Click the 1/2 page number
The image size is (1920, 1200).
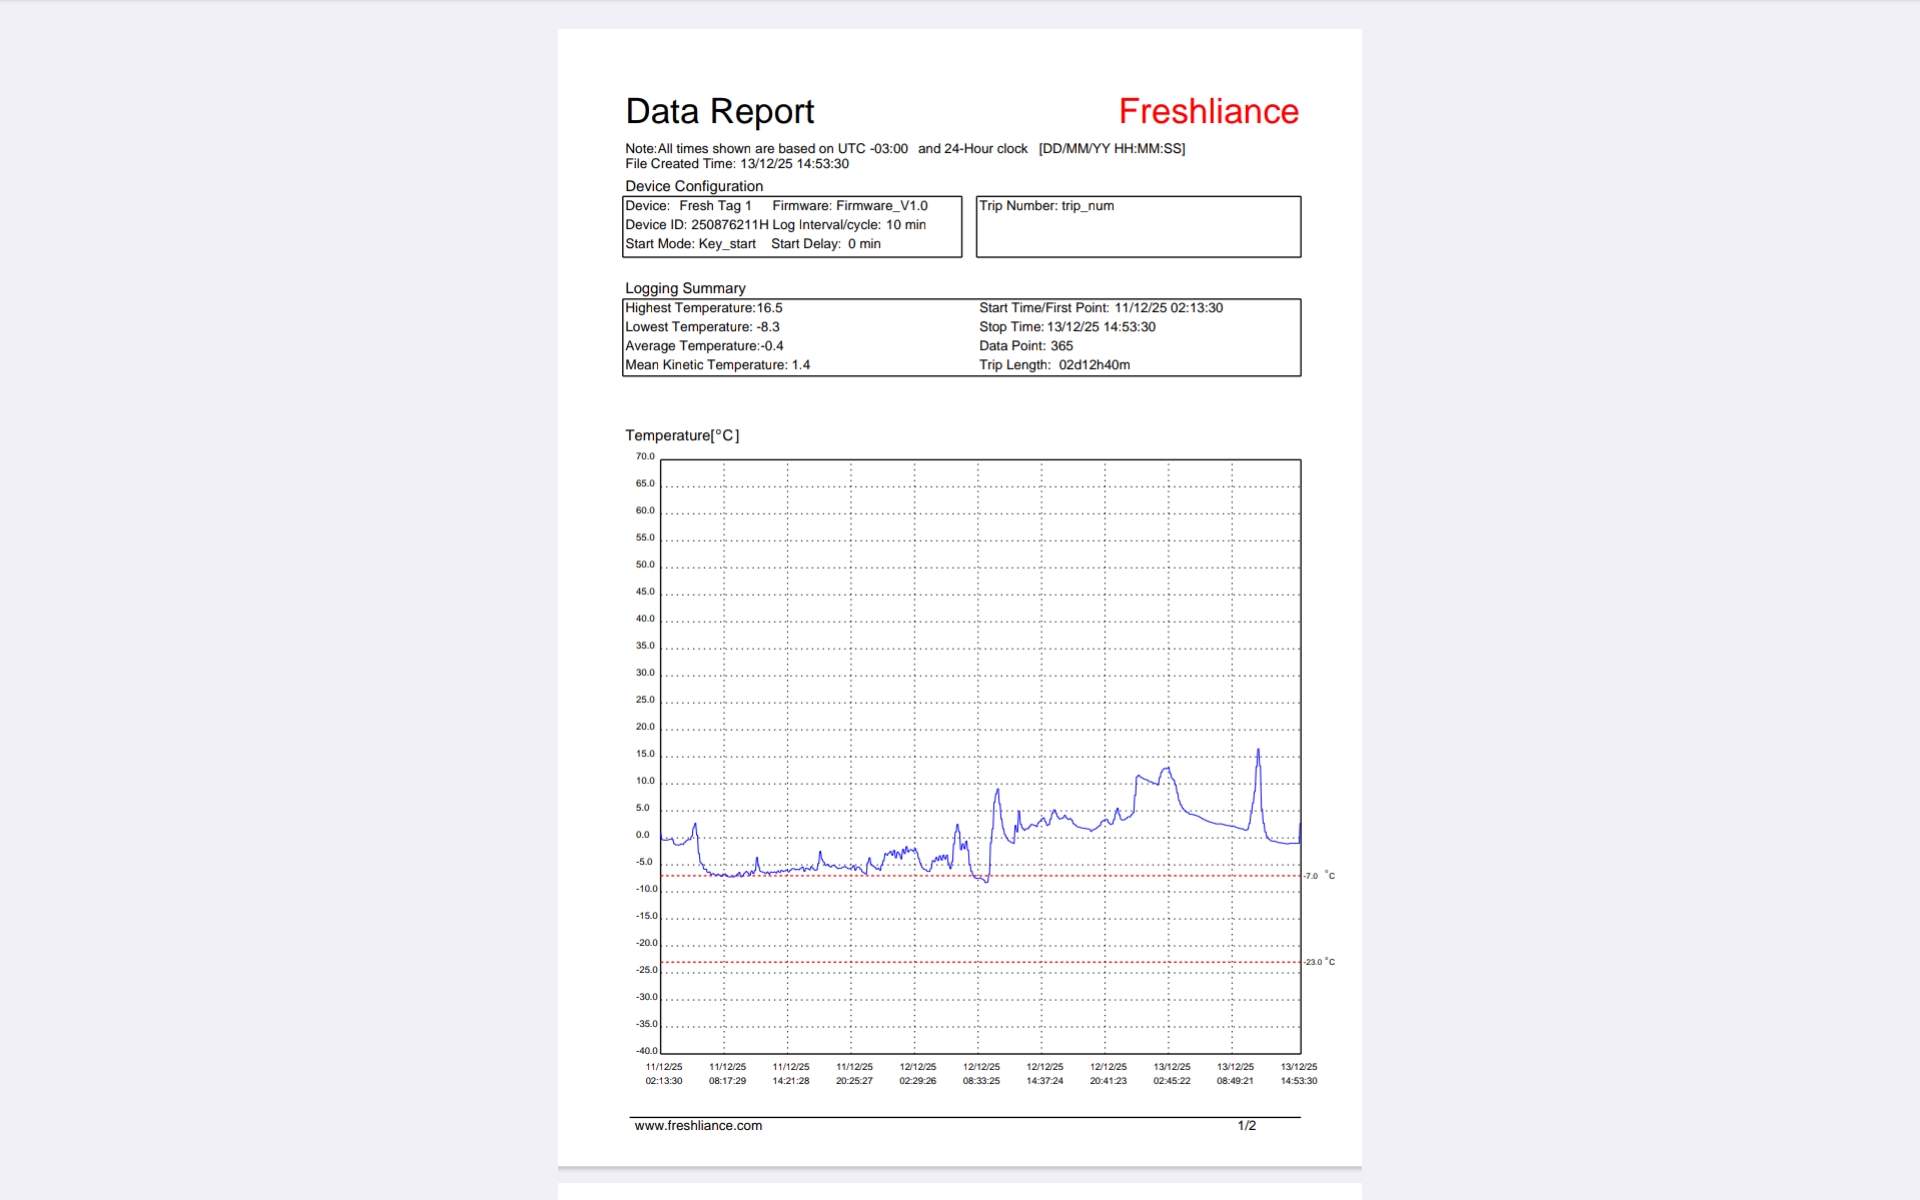(x=1246, y=1125)
